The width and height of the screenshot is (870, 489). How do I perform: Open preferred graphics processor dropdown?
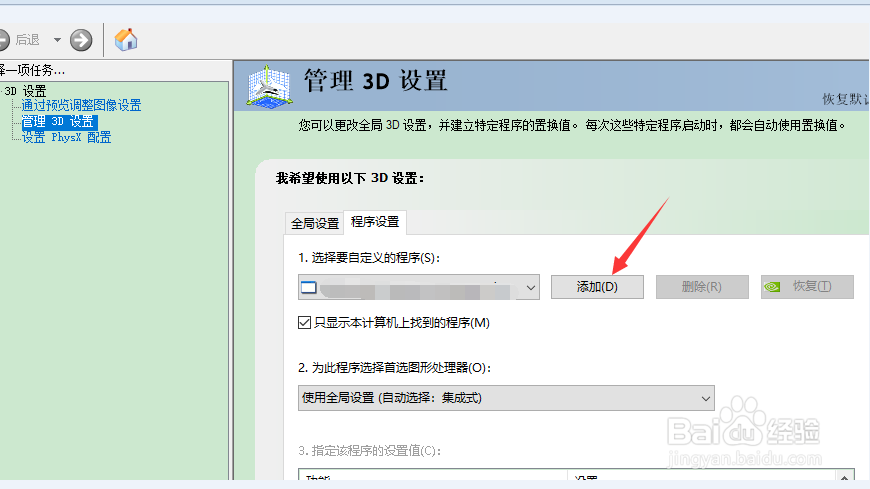click(506, 398)
